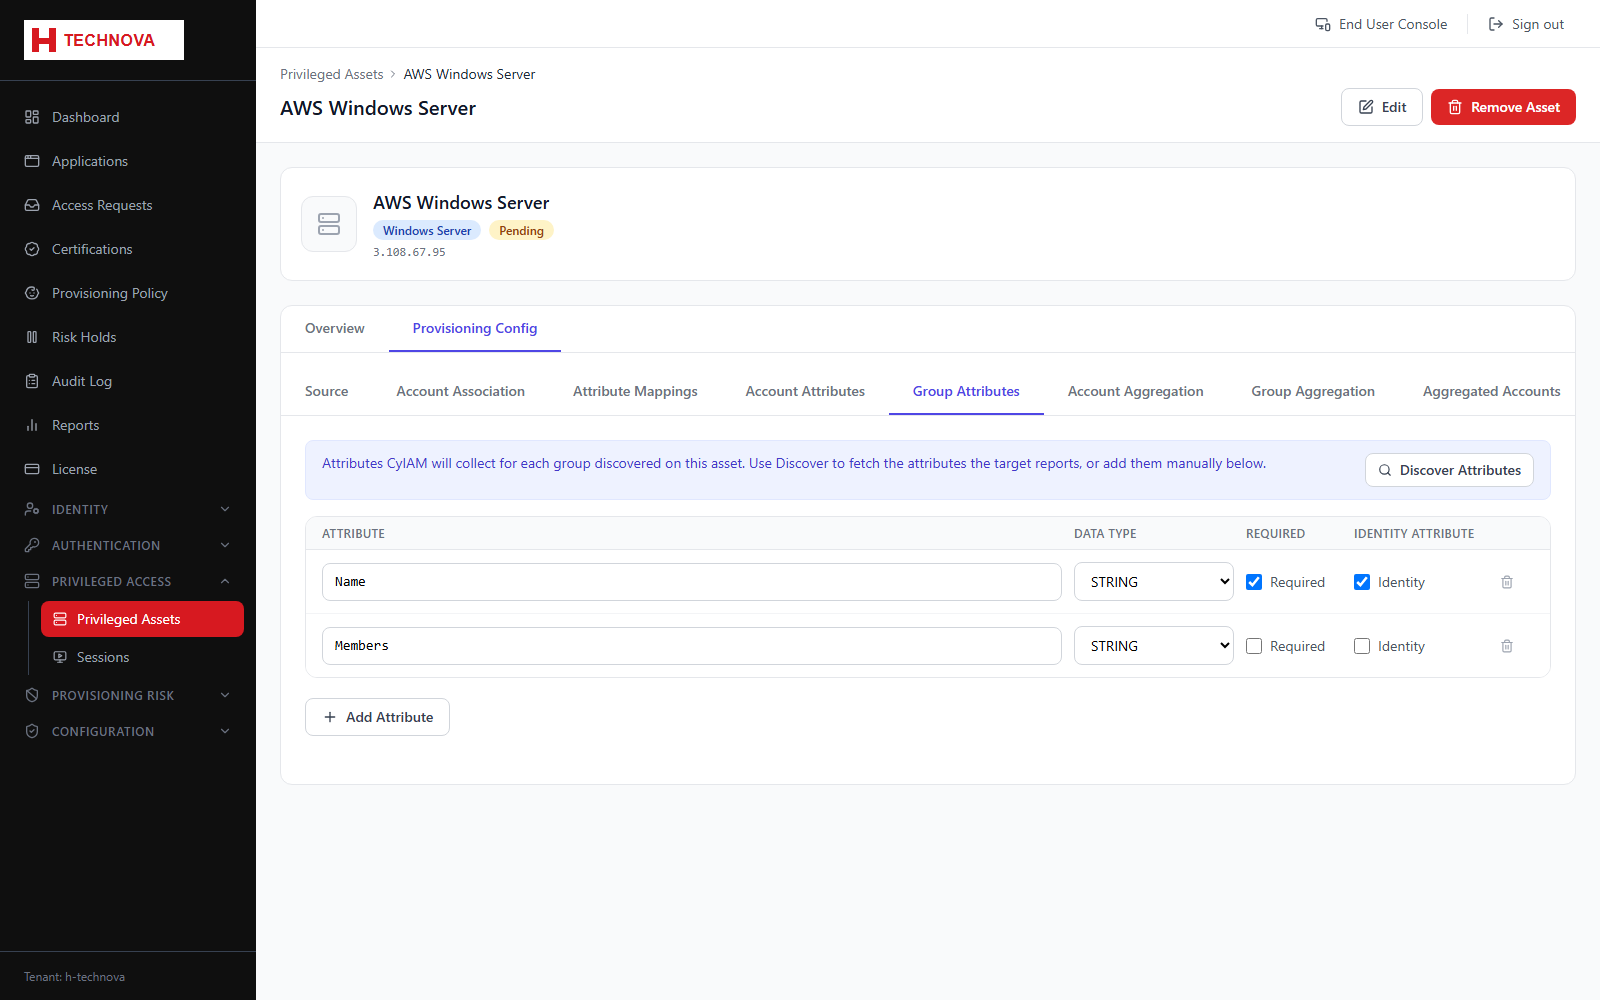Click the Audit Log clipboard icon
Screen dimensions: 1600x1000
32,381
